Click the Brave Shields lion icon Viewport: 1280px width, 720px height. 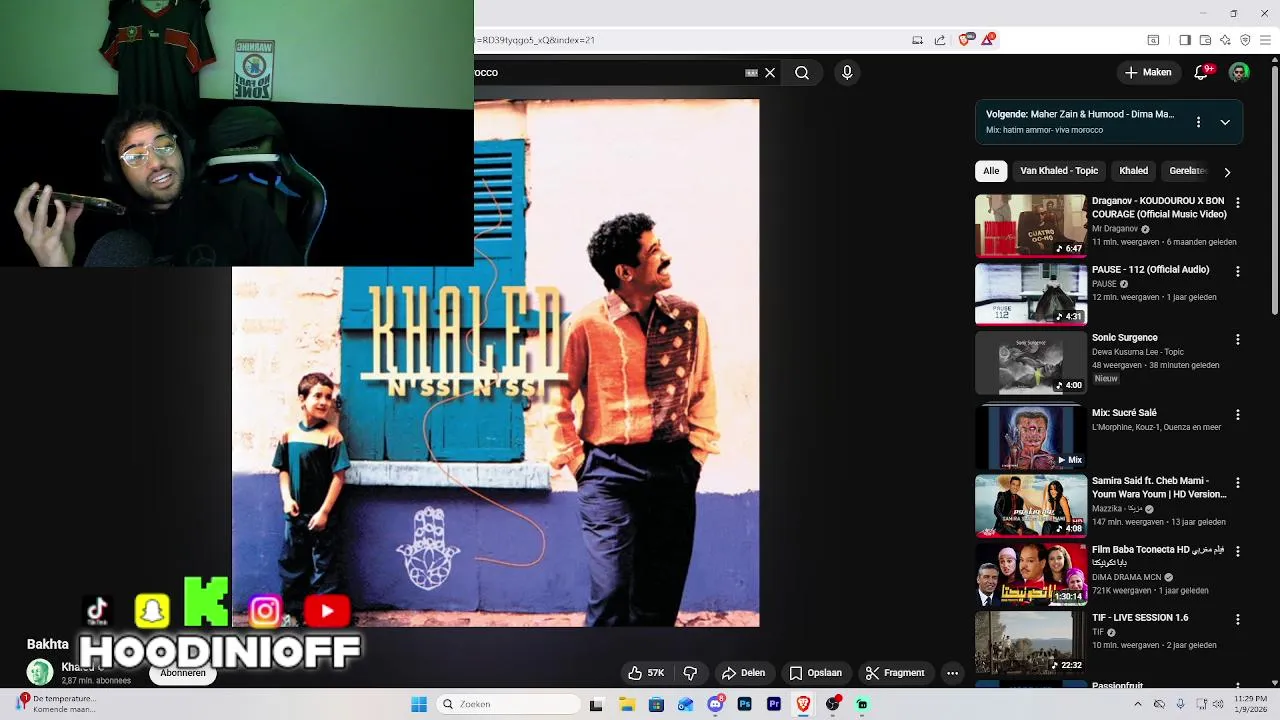tap(964, 40)
